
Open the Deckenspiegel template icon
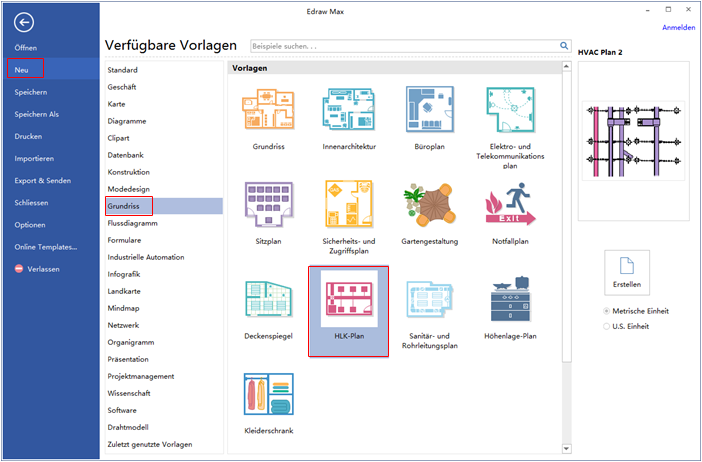[268, 299]
